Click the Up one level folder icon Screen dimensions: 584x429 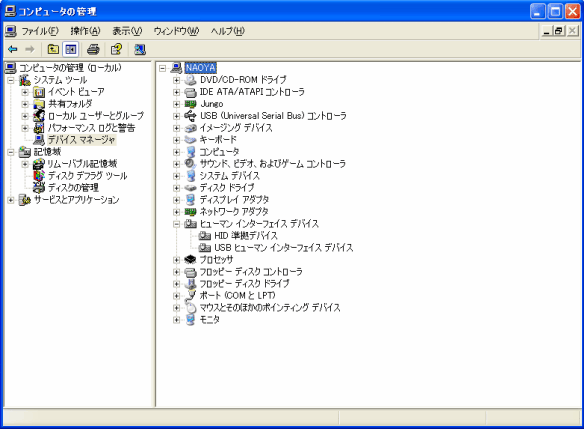pos(53,49)
